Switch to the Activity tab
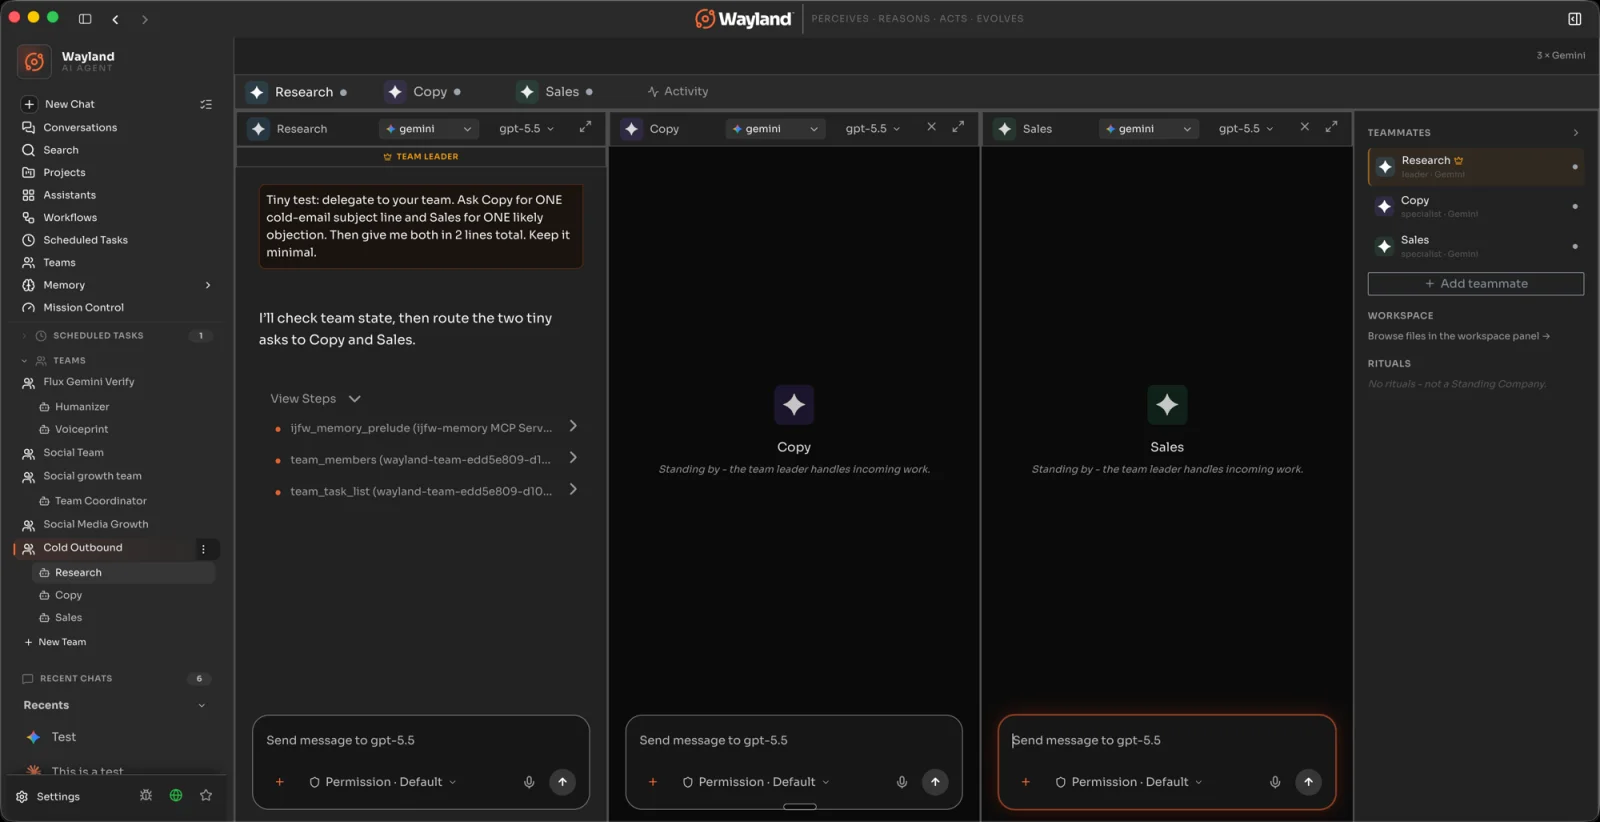The width and height of the screenshot is (1600, 822). (678, 92)
